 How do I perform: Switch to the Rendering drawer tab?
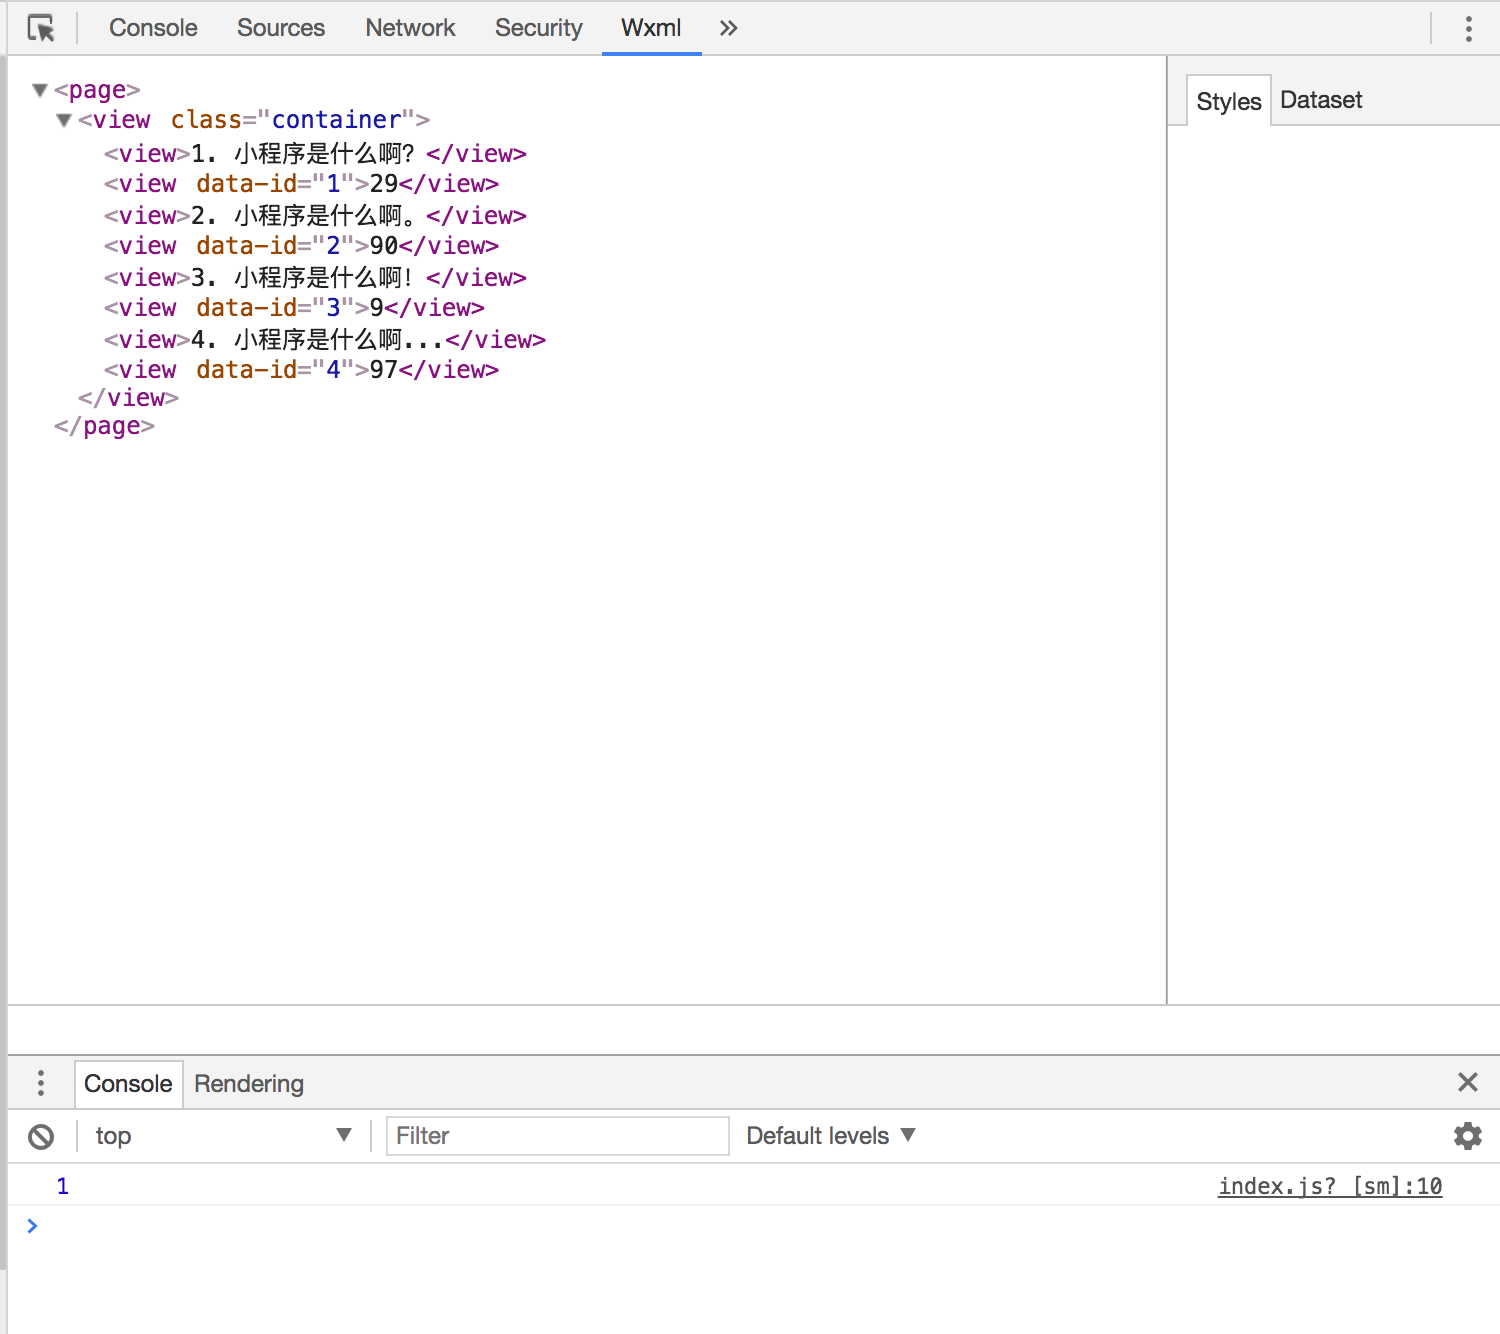(249, 1084)
